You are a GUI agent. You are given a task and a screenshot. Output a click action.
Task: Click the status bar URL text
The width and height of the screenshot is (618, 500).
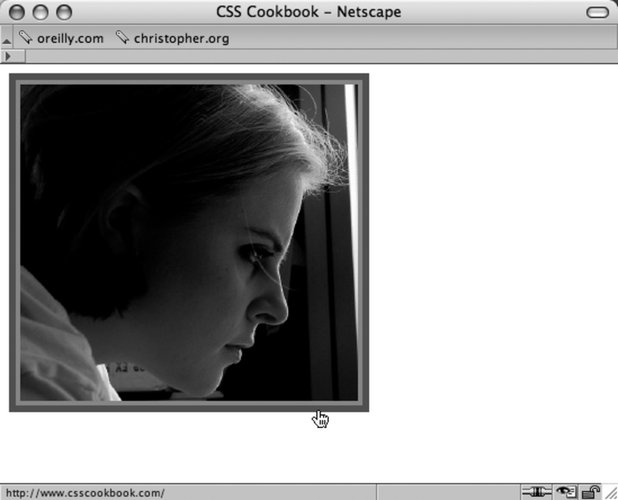pyautogui.click(x=85, y=493)
